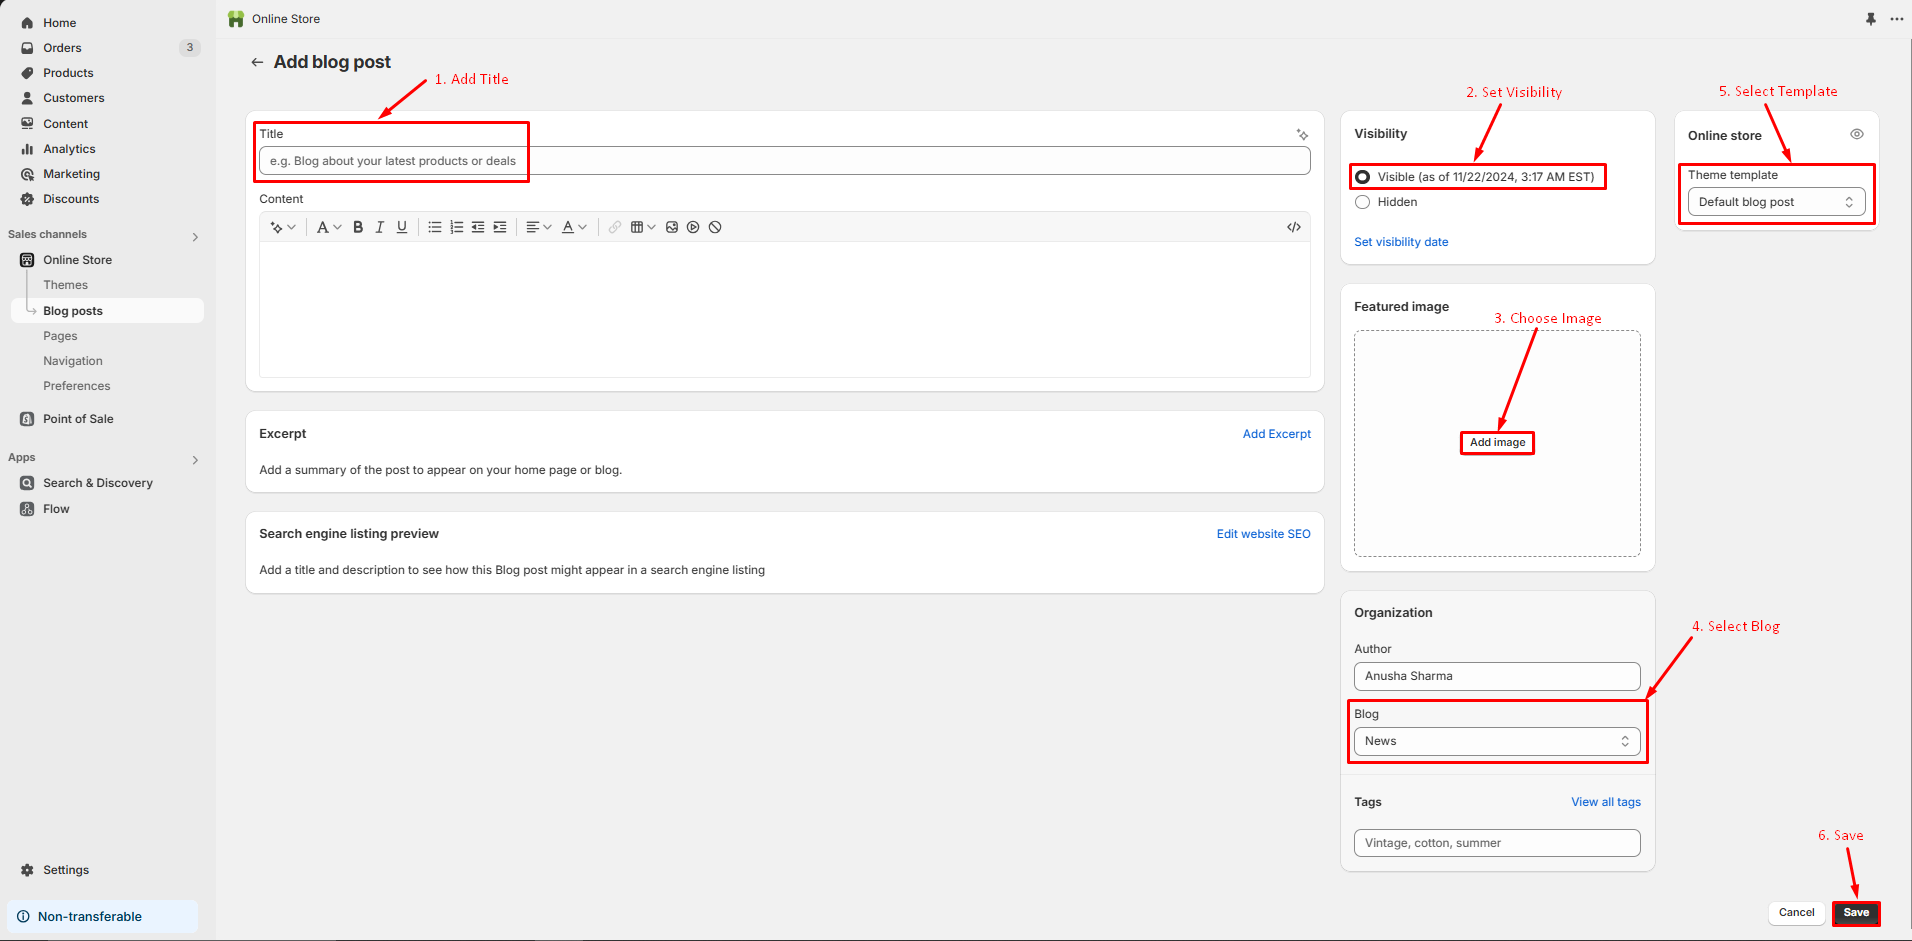Open the insert table dropdown
Viewport: 1912px width, 941px height.
pos(643,227)
